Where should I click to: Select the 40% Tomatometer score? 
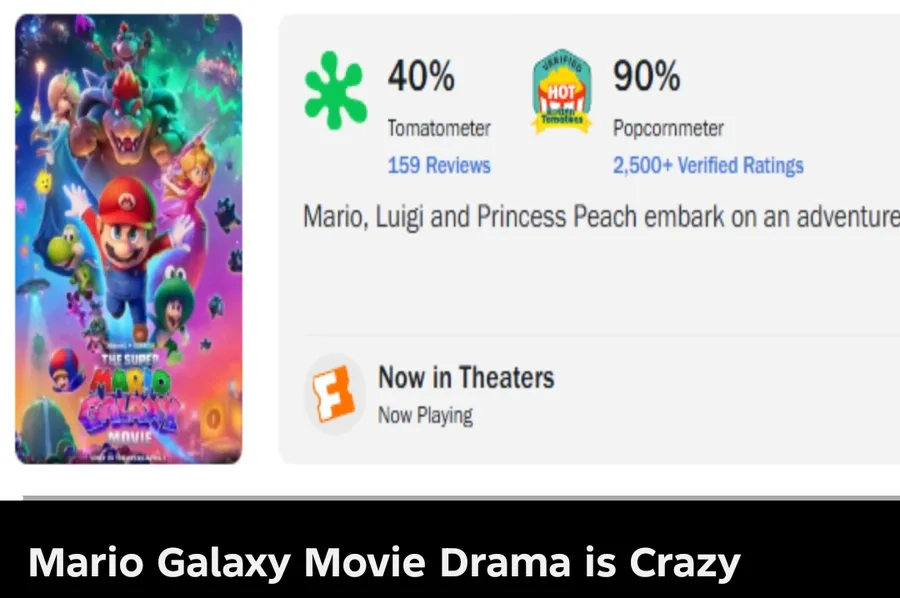421,76
